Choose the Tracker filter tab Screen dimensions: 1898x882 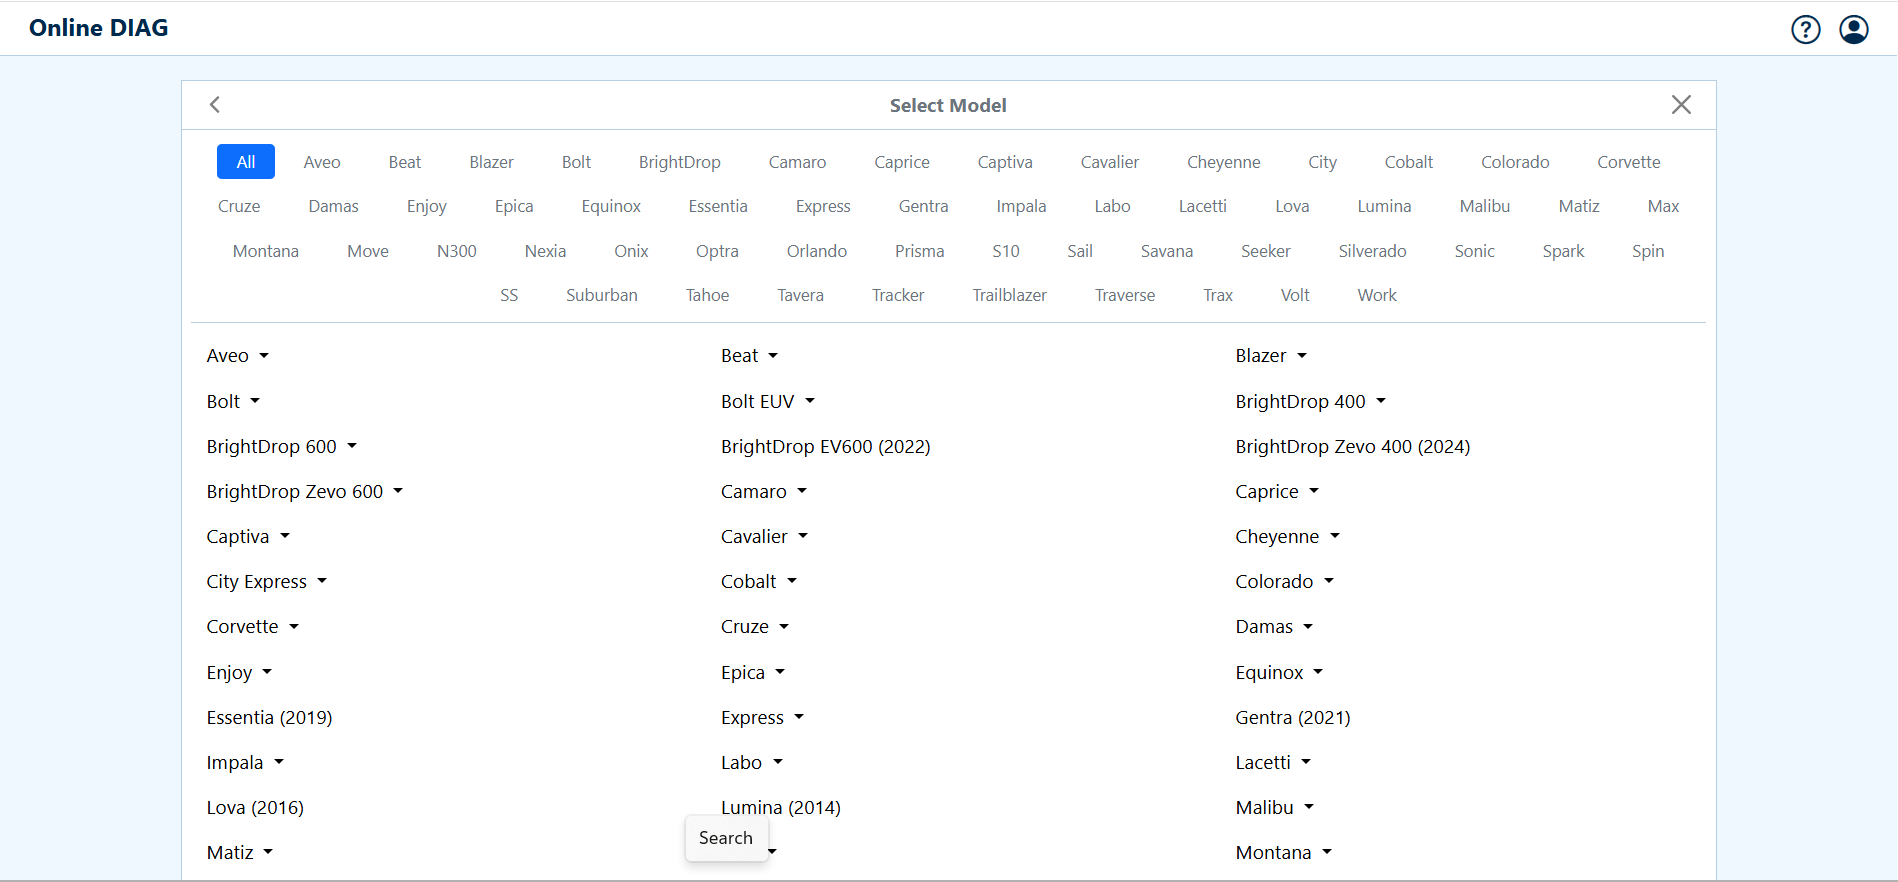pos(898,295)
